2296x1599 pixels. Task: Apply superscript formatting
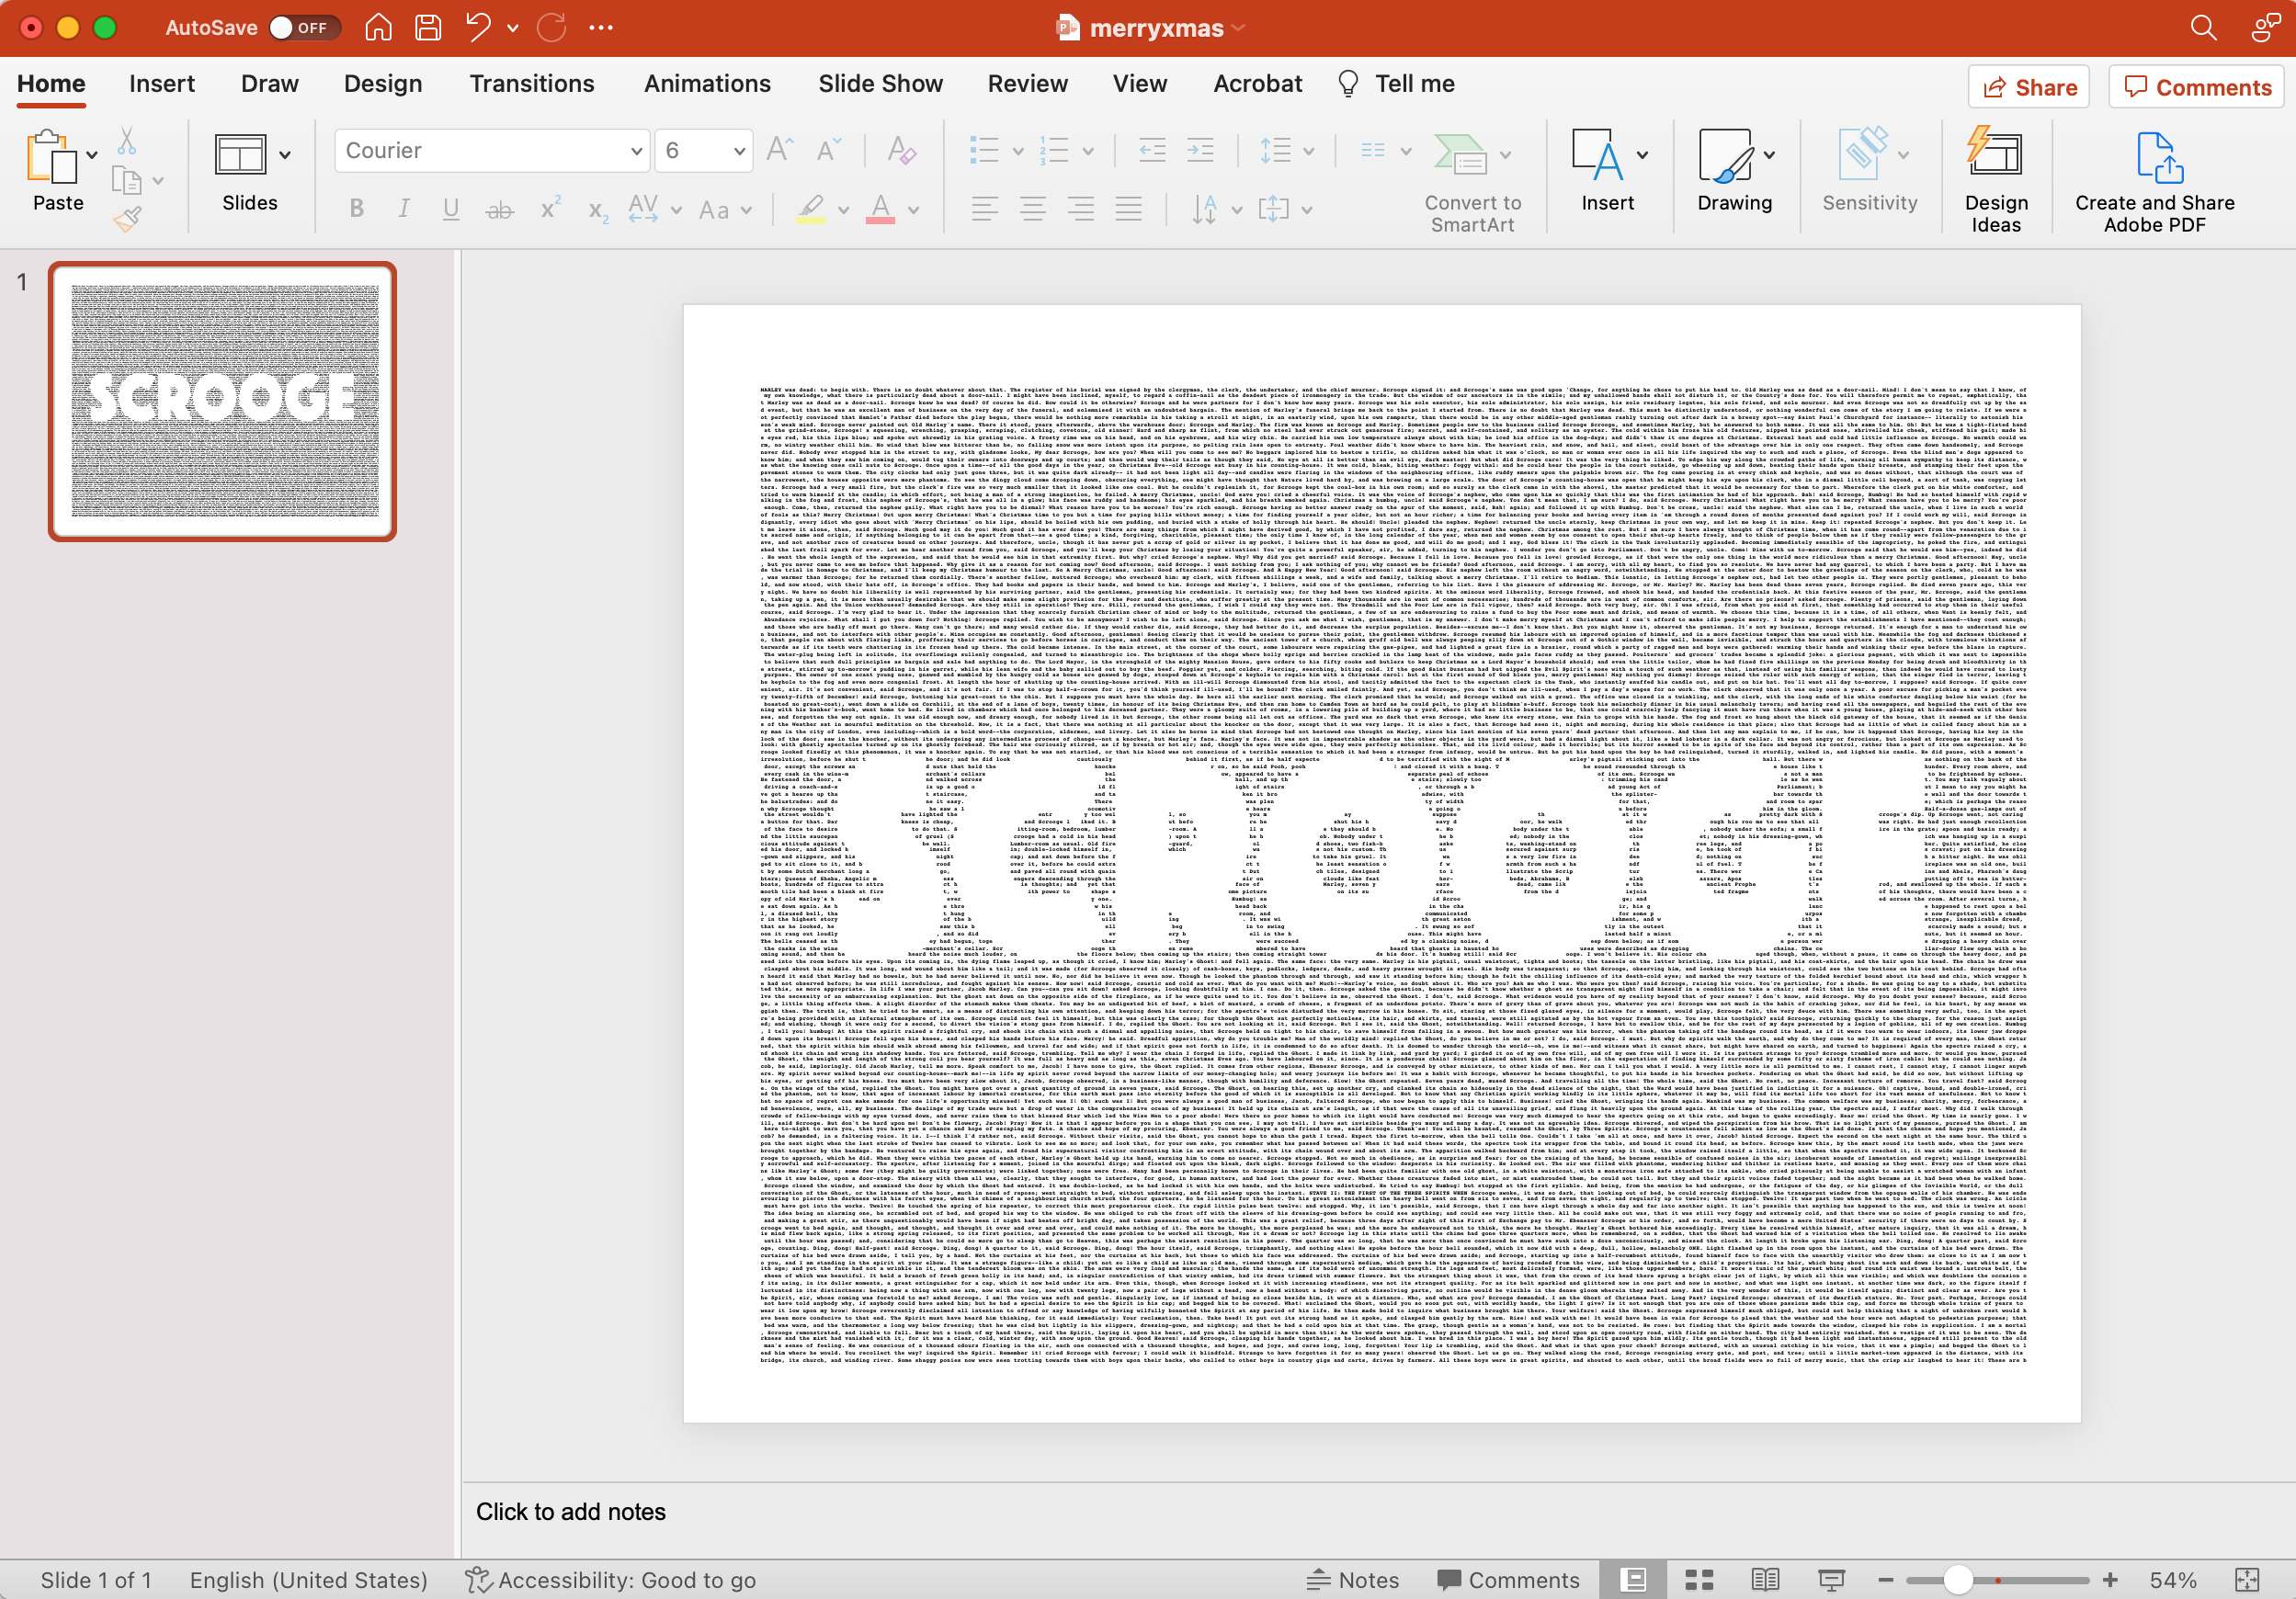pos(549,208)
